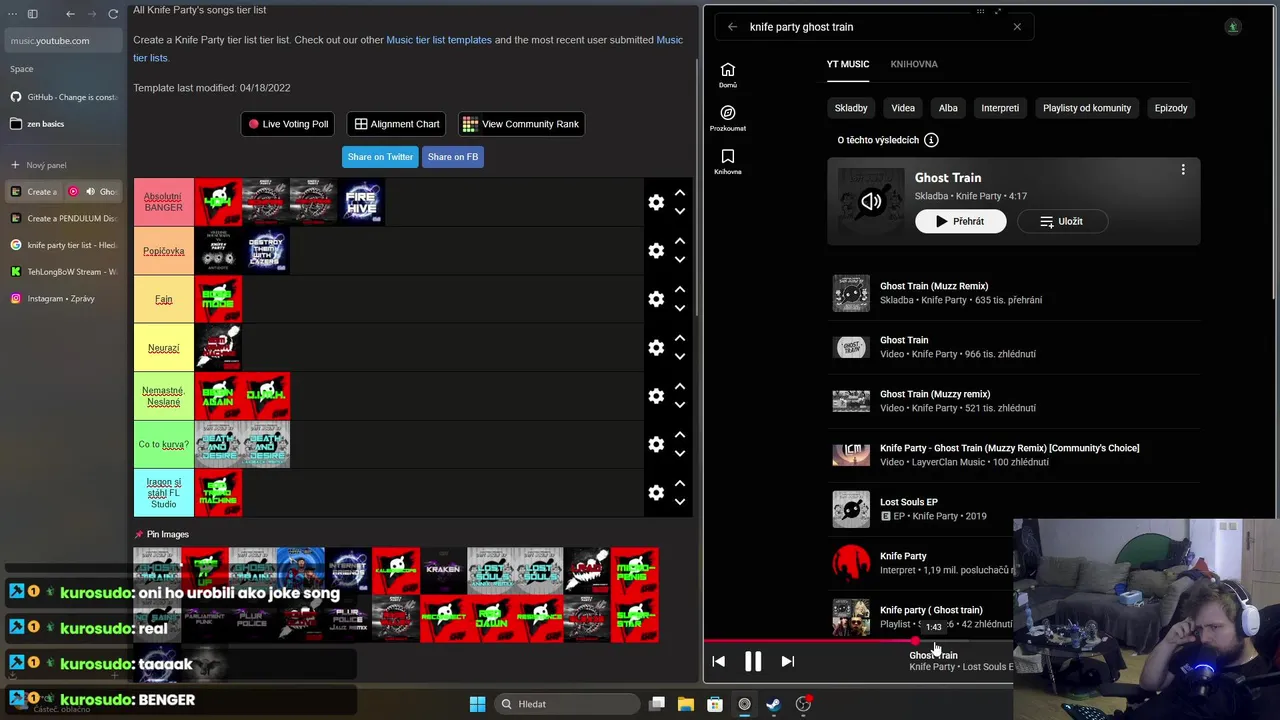Select Destroy Them With Lazers thumbnail
1280x720 pixels.
[x=266, y=251]
